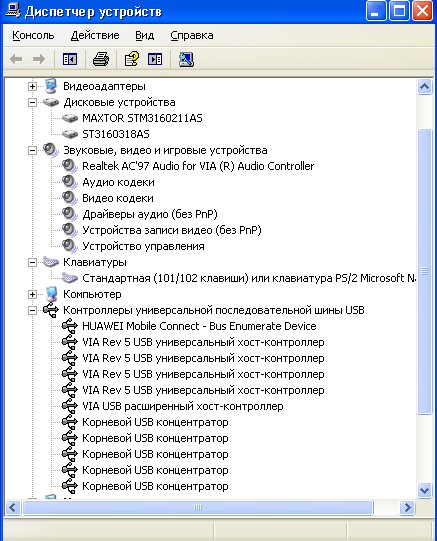Select HUAWEI Mobile Connect - Bus Enumerate Device
Screen dimensions: 437x541
coord(199,326)
